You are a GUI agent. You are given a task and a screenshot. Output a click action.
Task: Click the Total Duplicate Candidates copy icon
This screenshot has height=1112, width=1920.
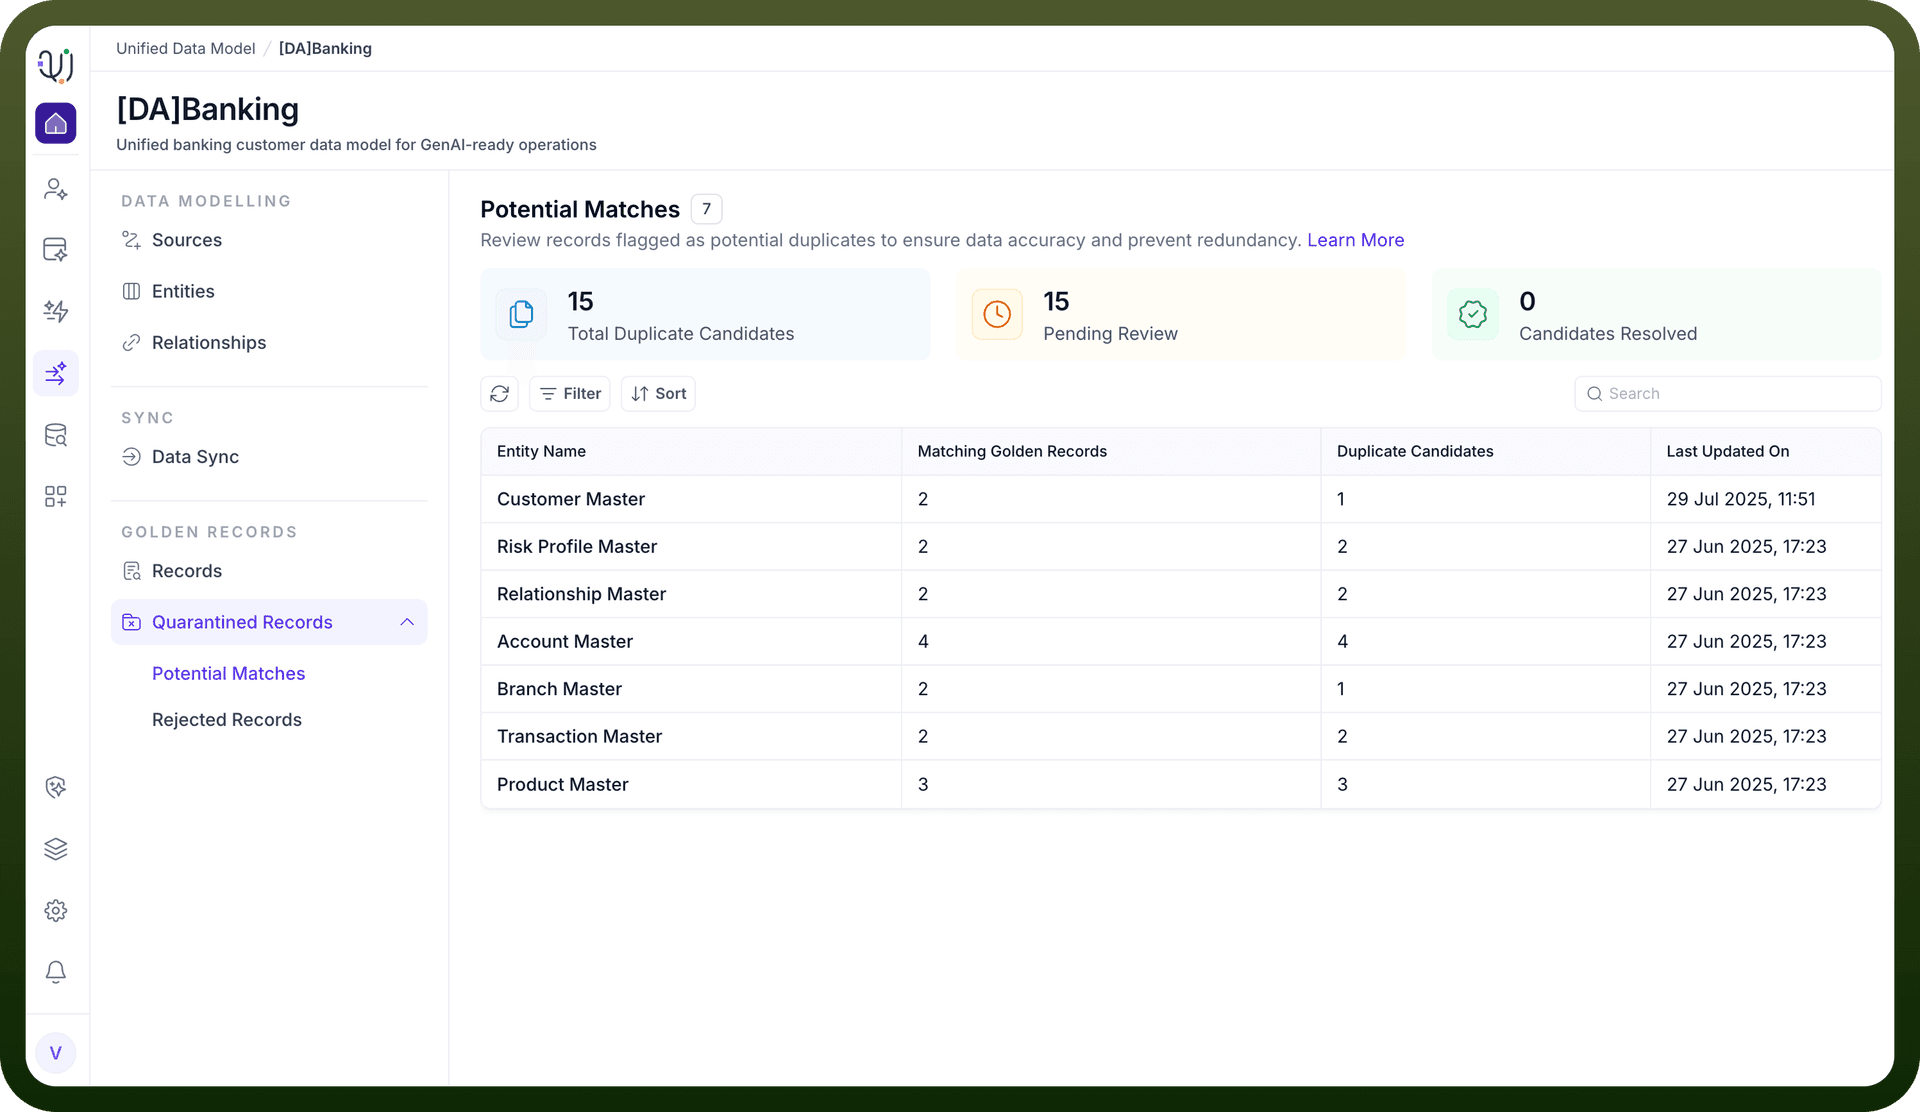(521, 314)
